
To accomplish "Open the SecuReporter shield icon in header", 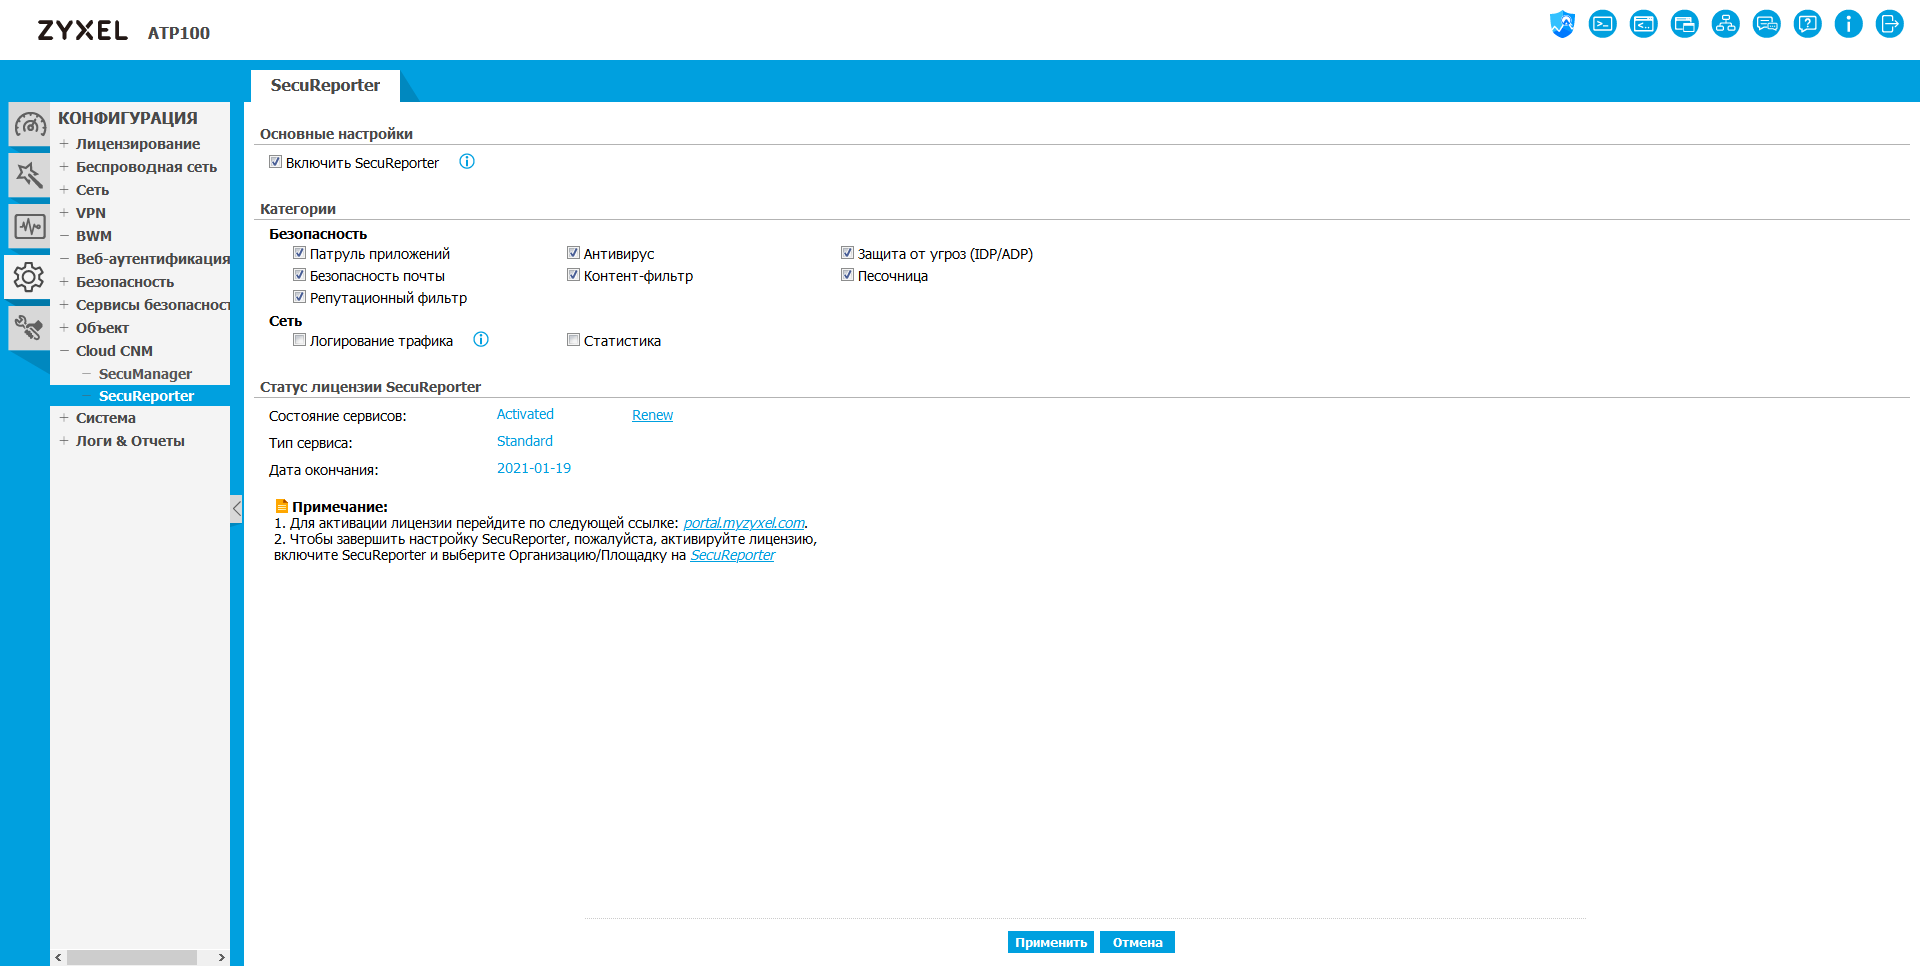I will (1562, 24).
